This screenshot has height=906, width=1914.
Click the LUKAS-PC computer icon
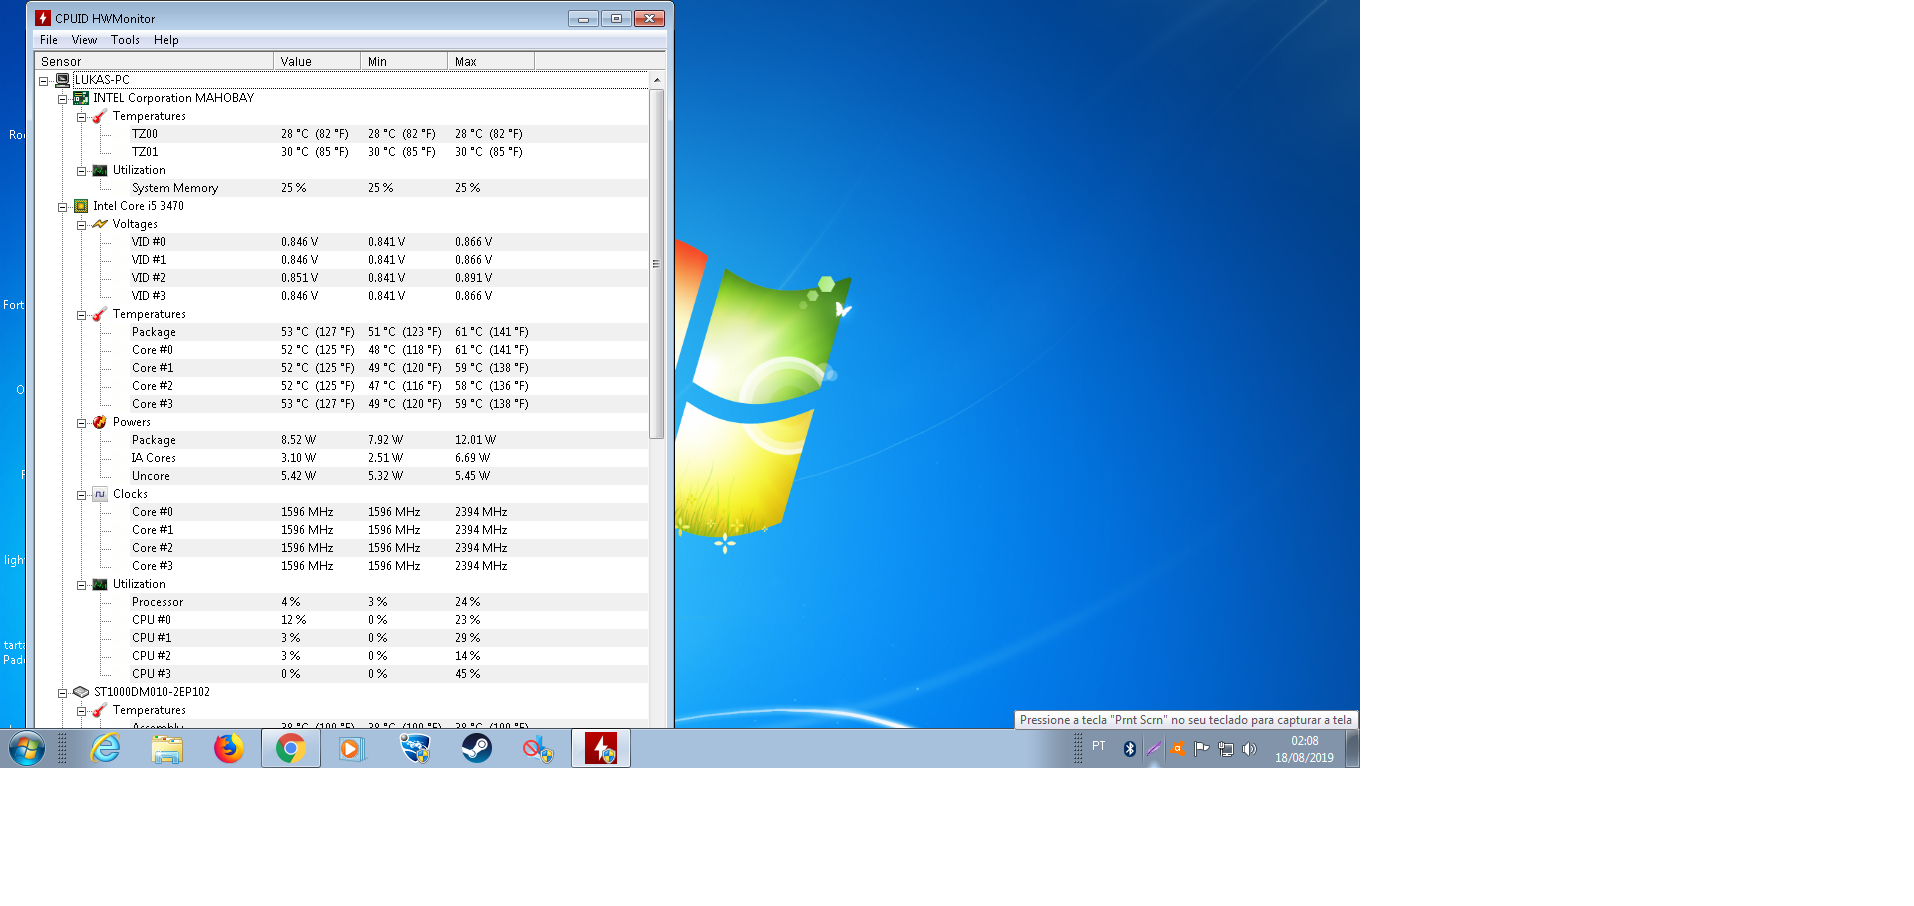[x=62, y=80]
